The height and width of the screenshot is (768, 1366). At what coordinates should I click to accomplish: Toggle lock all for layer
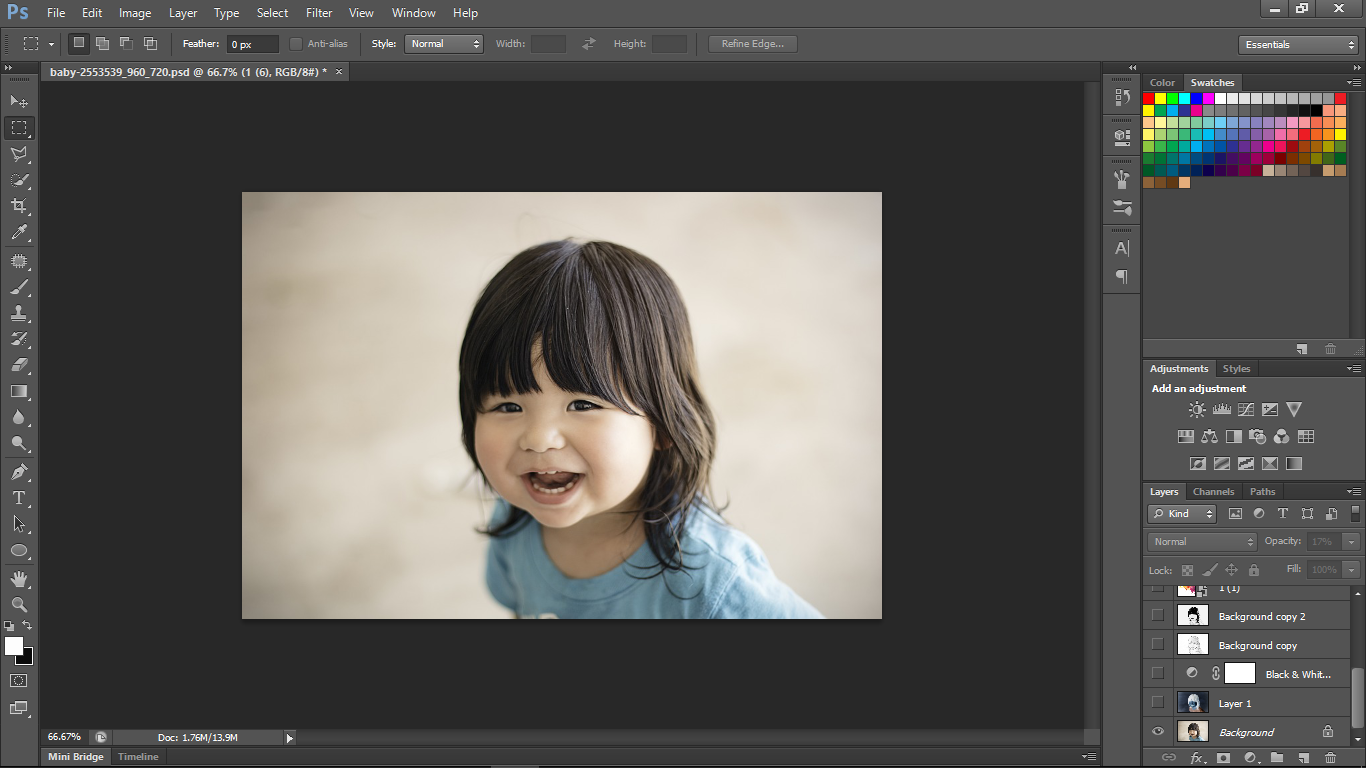(1253, 569)
